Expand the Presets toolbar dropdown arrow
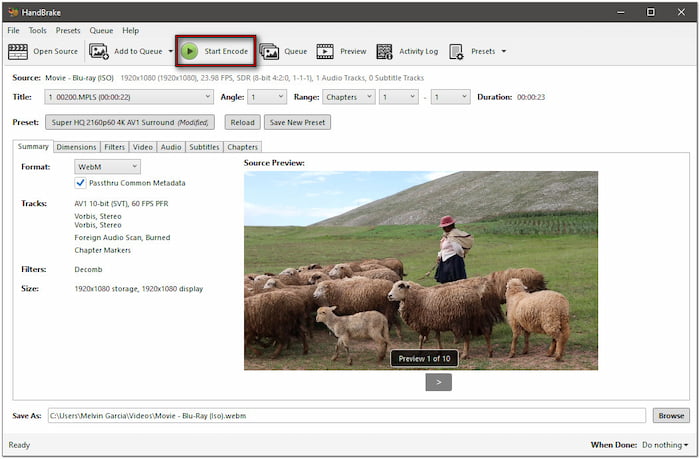Screen dimensions: 700x459 click(x=504, y=51)
